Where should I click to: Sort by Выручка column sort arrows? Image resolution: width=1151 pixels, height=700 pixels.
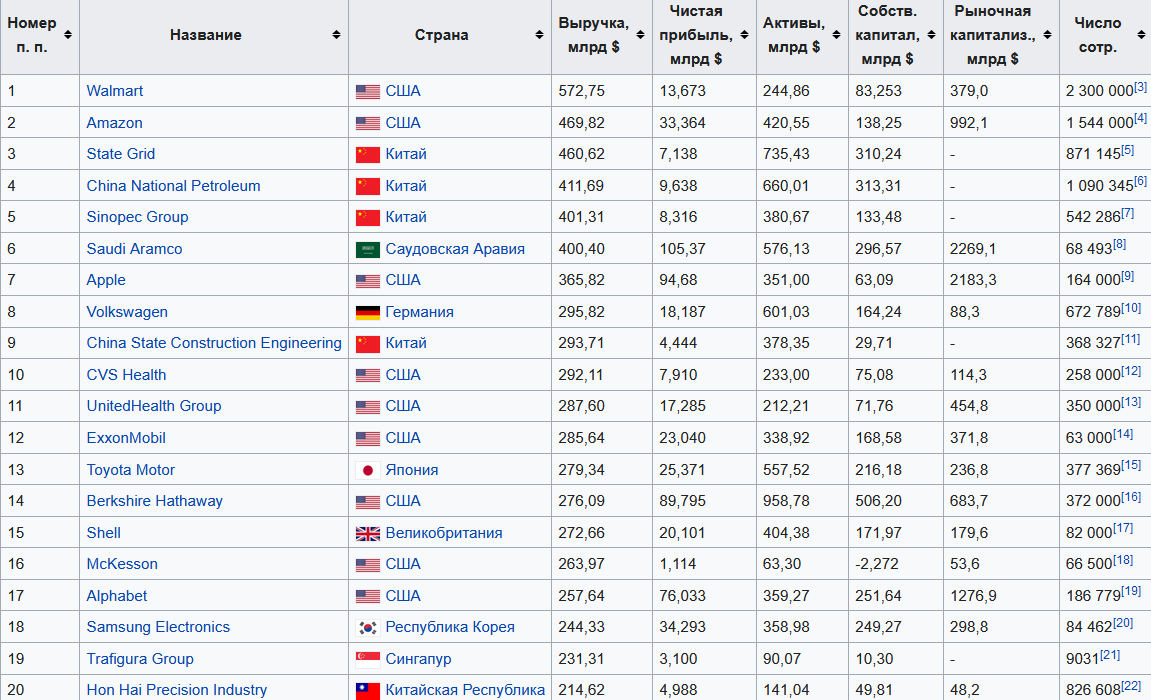coord(640,35)
